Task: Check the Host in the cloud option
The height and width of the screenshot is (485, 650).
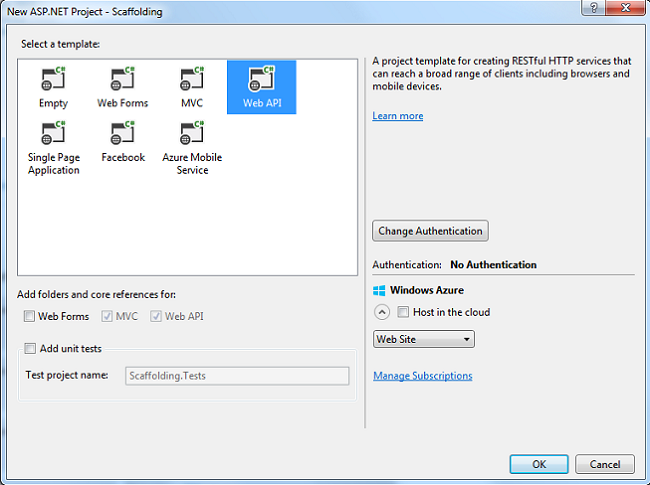Action: tap(403, 312)
